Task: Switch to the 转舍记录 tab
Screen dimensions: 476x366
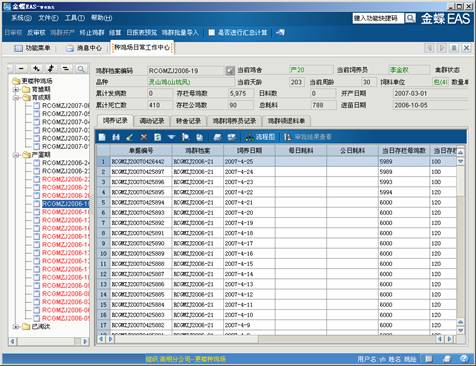Action: click(188, 121)
